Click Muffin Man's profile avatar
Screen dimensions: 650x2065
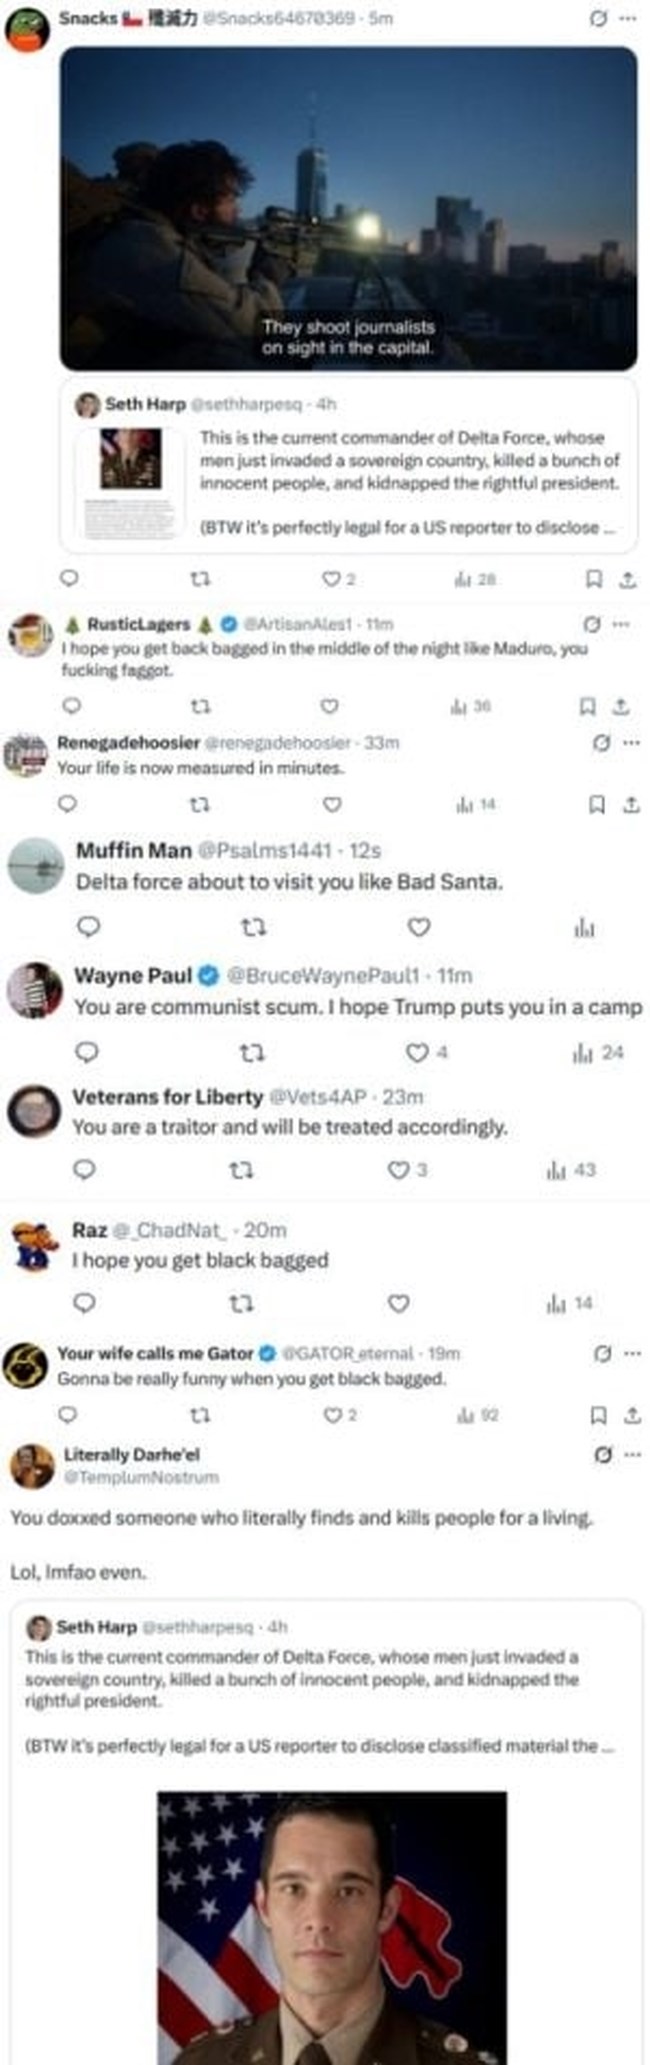click(x=36, y=865)
